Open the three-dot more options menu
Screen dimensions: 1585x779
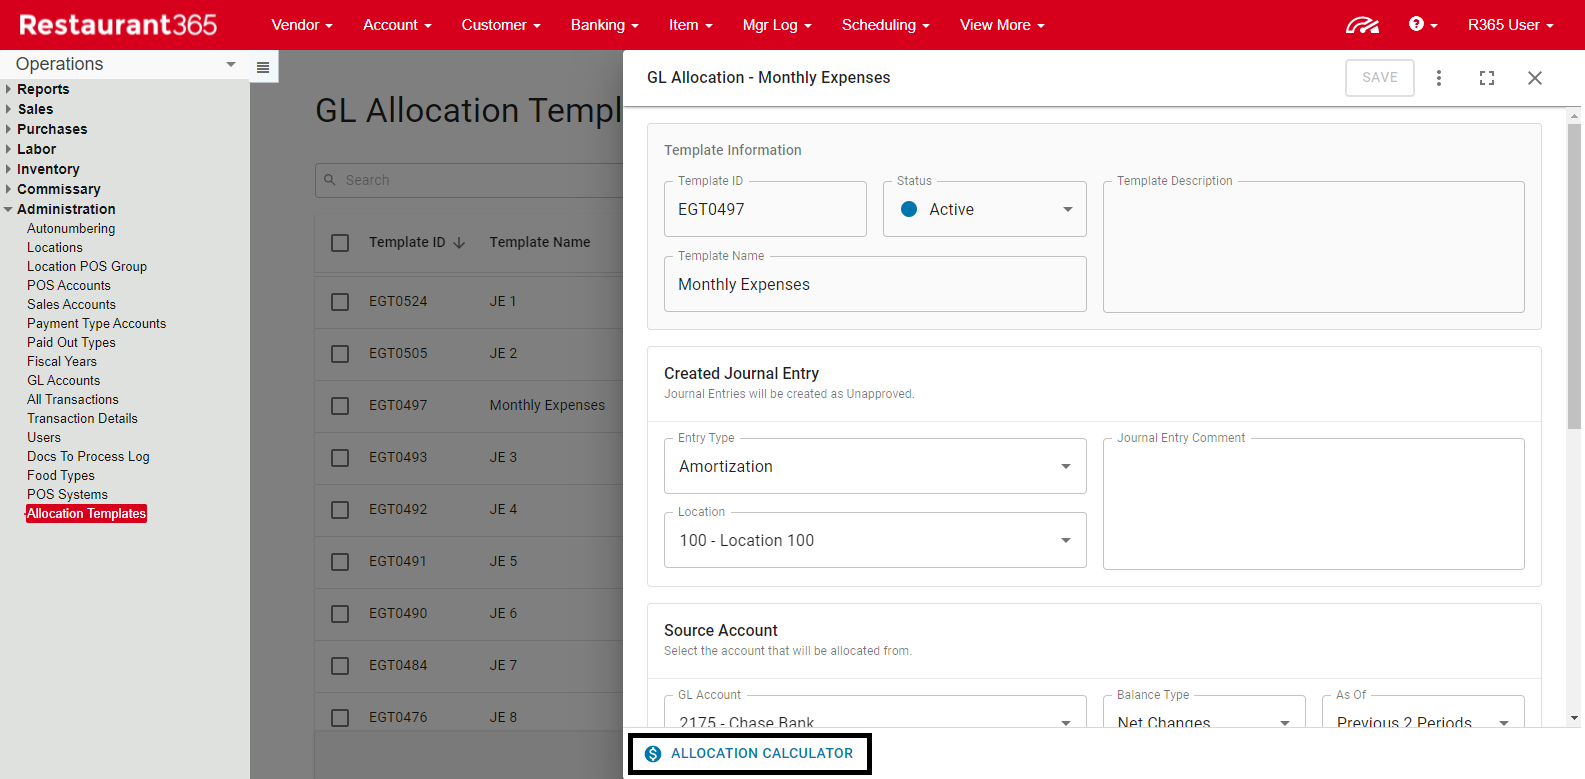tap(1439, 78)
